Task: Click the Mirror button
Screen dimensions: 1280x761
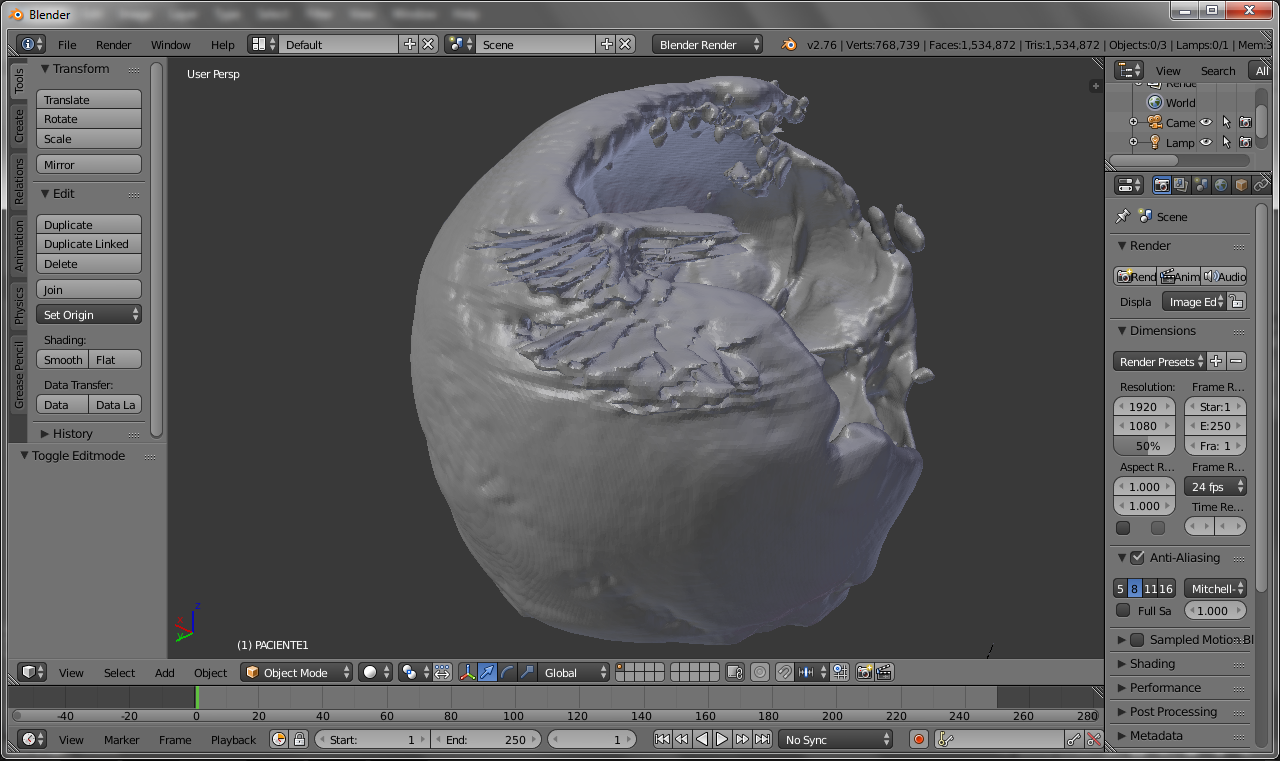Action: pyautogui.click(x=89, y=165)
